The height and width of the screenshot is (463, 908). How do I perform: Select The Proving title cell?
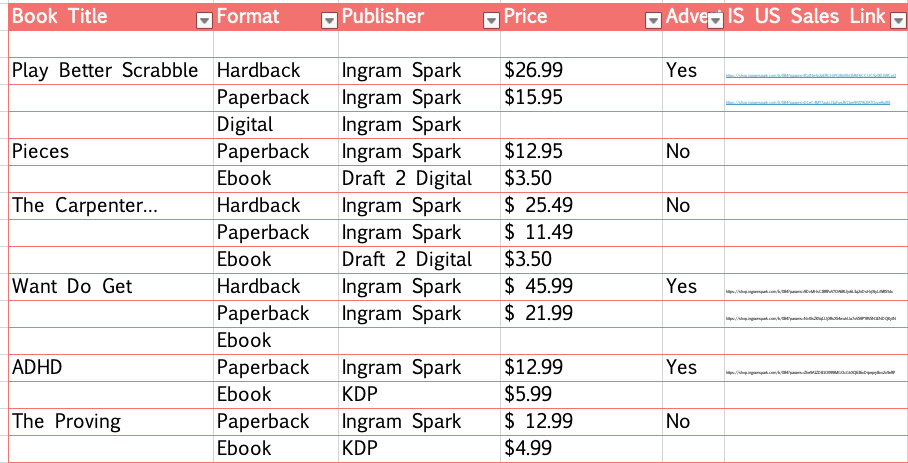click(x=111, y=421)
